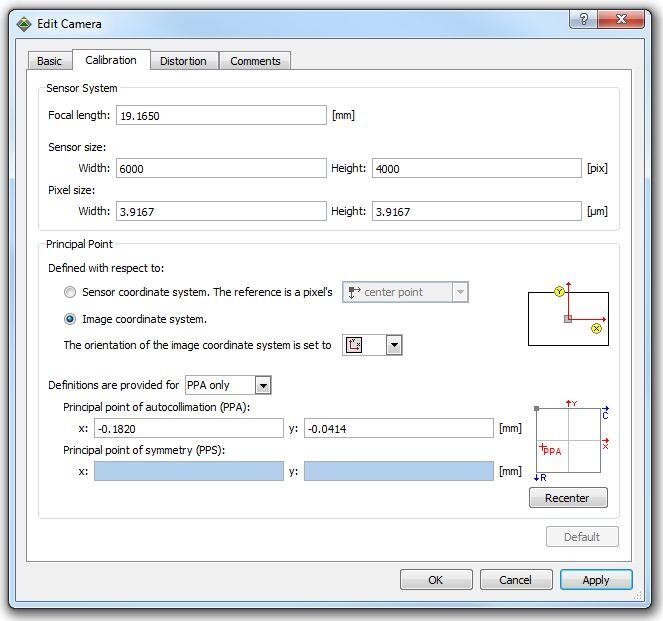Open the image orientation dropdown arrow
The image size is (663, 621).
click(x=393, y=345)
